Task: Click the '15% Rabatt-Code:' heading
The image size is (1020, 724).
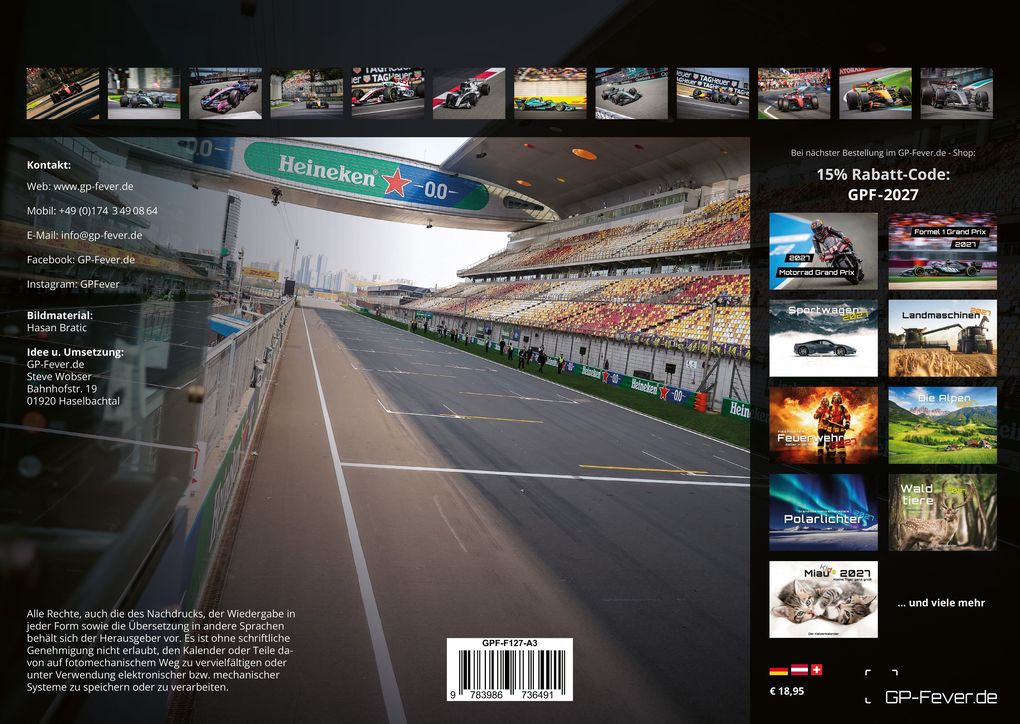Action: 883,174
